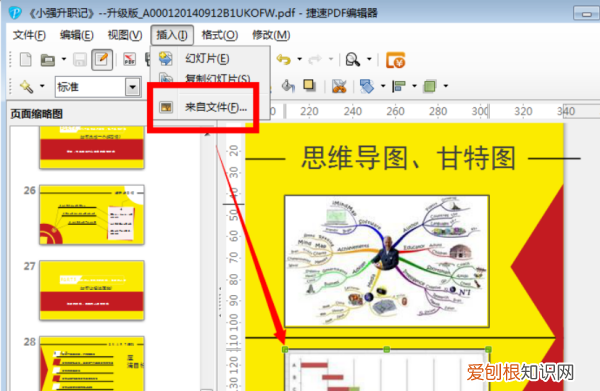Select 幻灯片(E) from Insert menu
600x391 pixels.
pos(210,59)
